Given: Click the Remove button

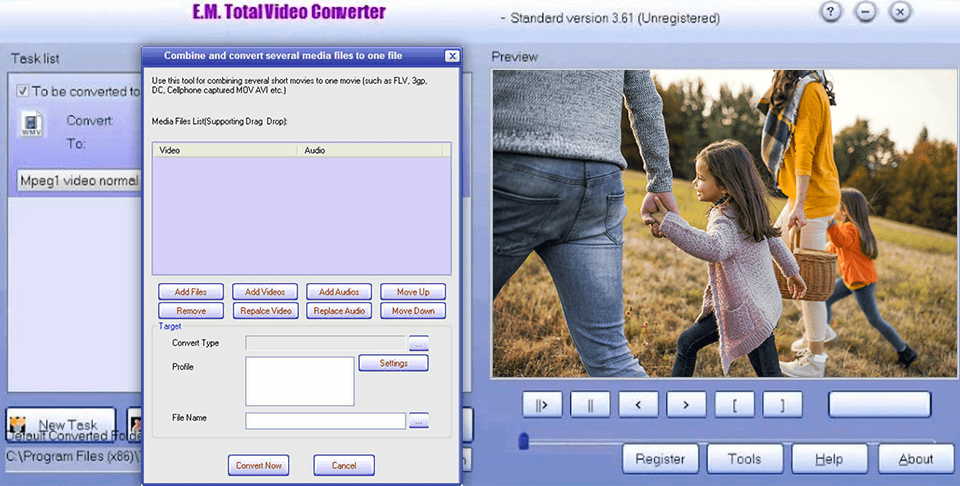Looking at the screenshot, I should coord(191,311).
